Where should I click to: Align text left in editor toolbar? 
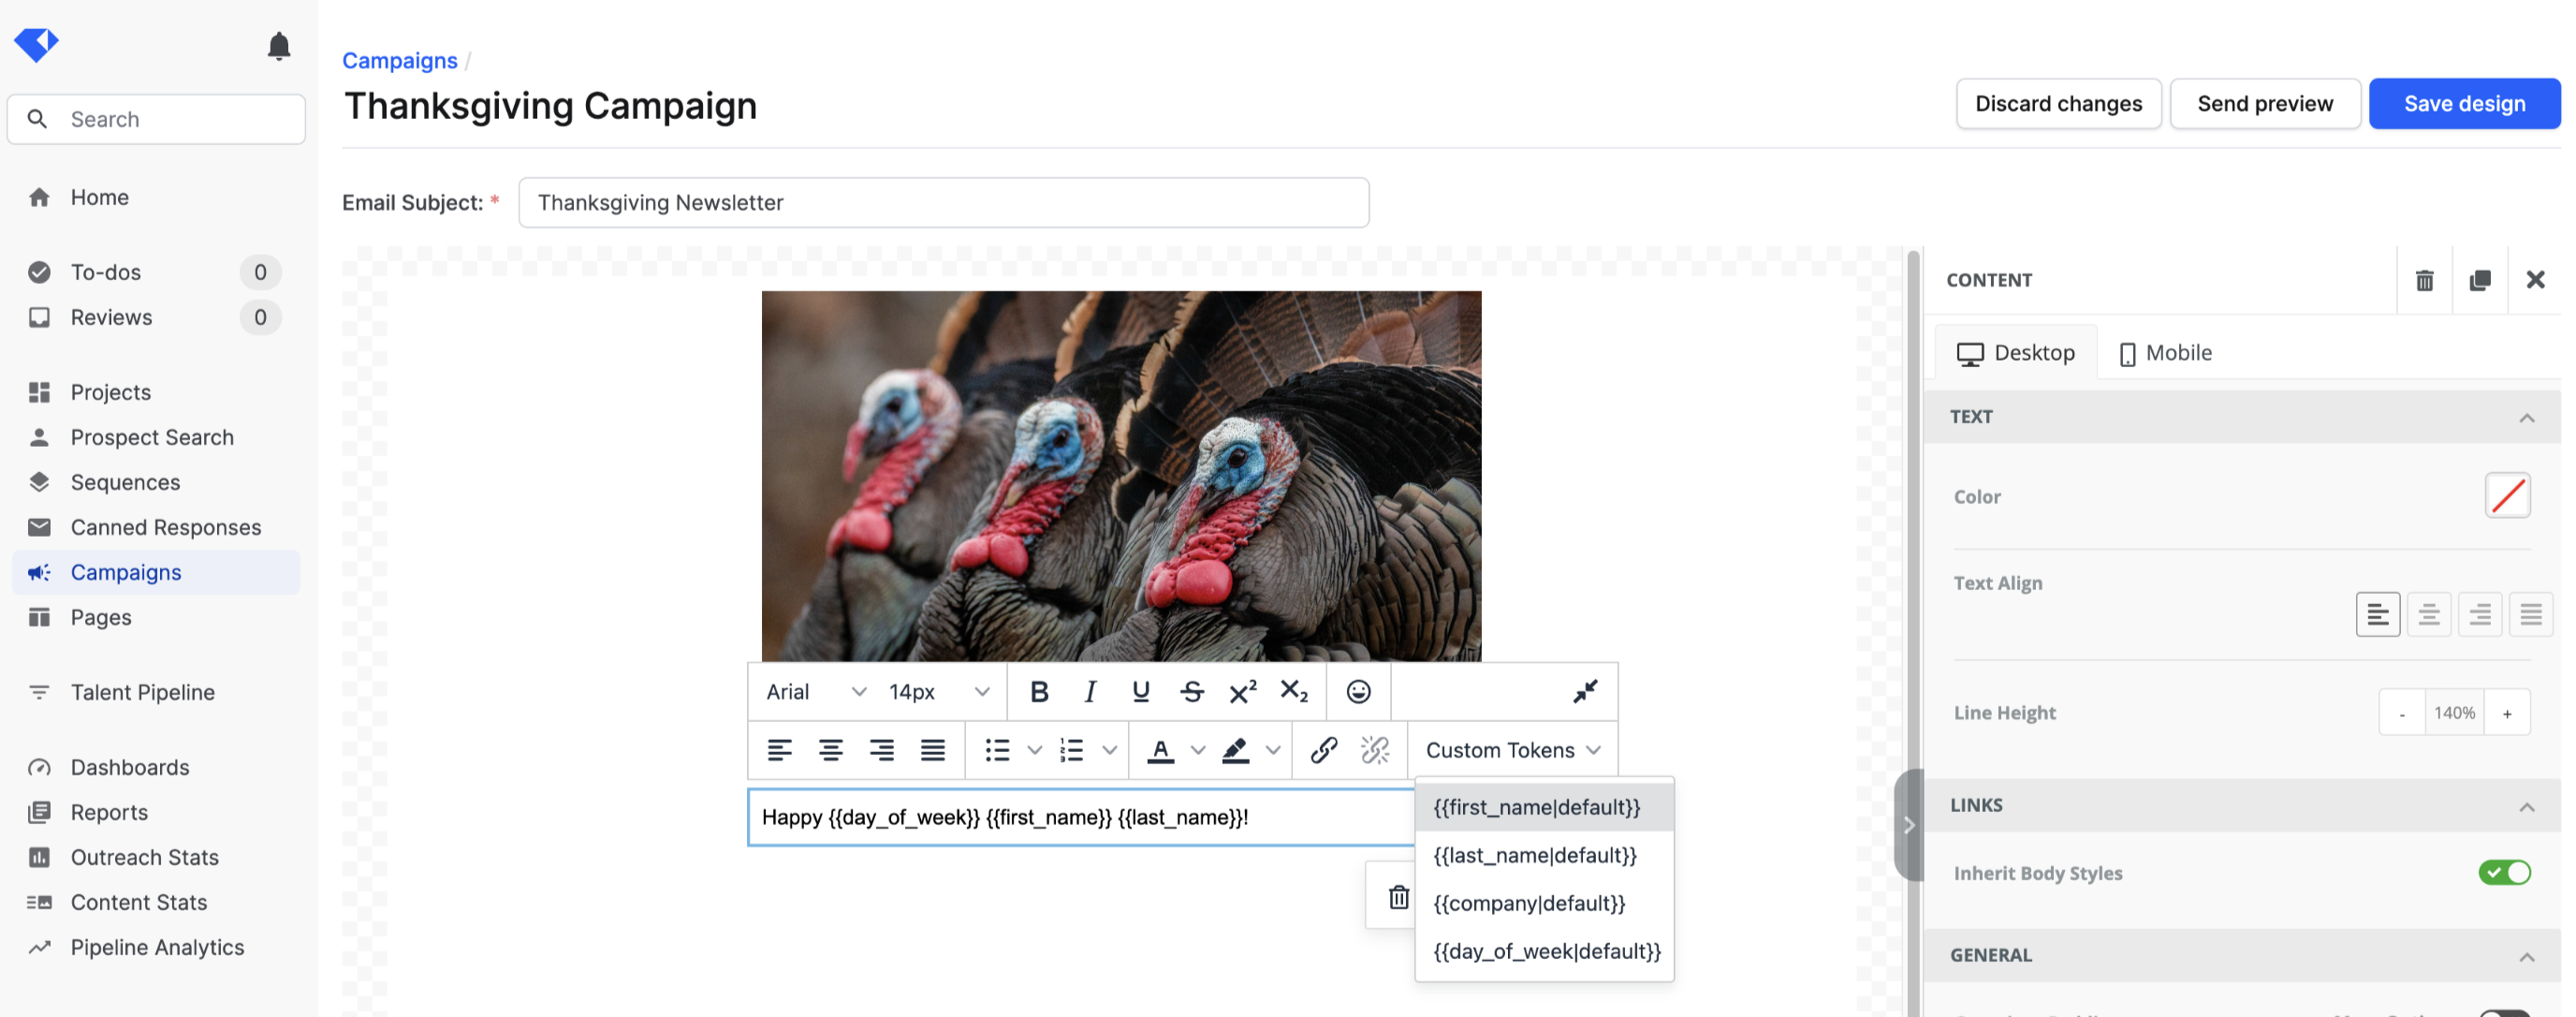coord(779,750)
